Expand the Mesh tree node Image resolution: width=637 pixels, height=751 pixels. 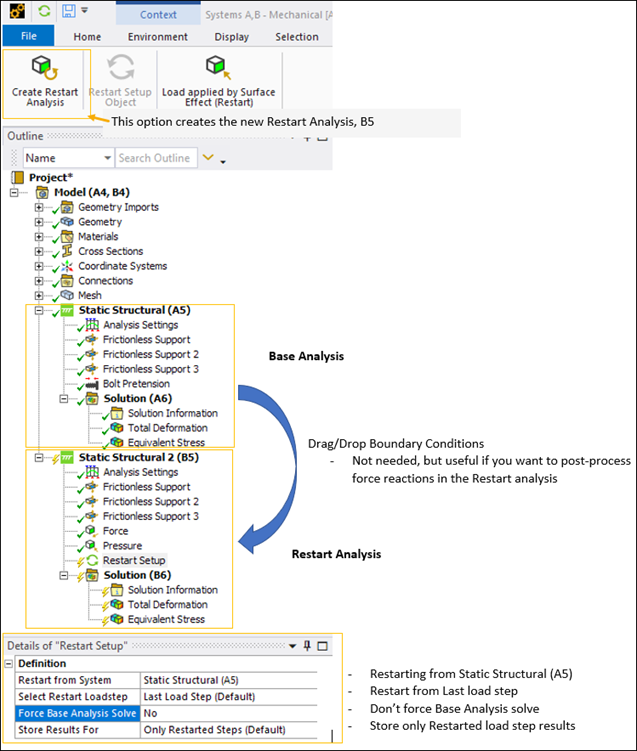[x=39, y=296]
